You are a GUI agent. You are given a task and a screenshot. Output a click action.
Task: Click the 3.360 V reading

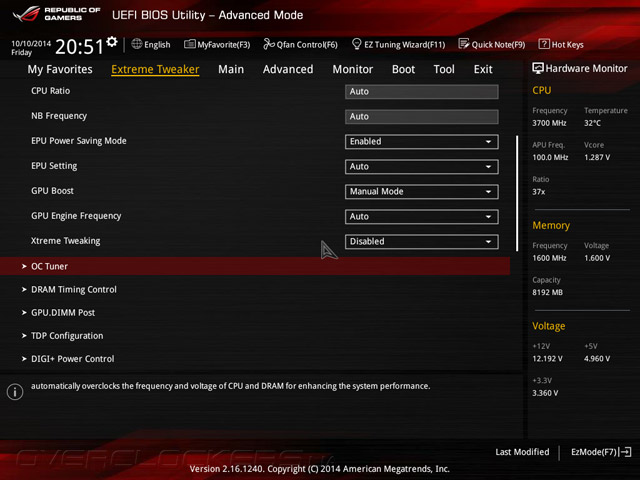(545, 393)
